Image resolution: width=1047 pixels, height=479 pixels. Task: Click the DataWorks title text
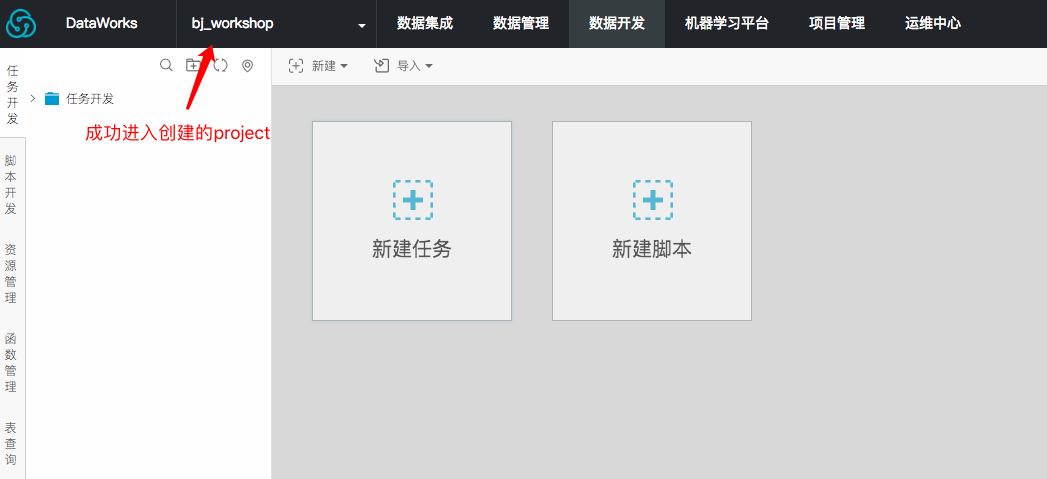[x=101, y=23]
